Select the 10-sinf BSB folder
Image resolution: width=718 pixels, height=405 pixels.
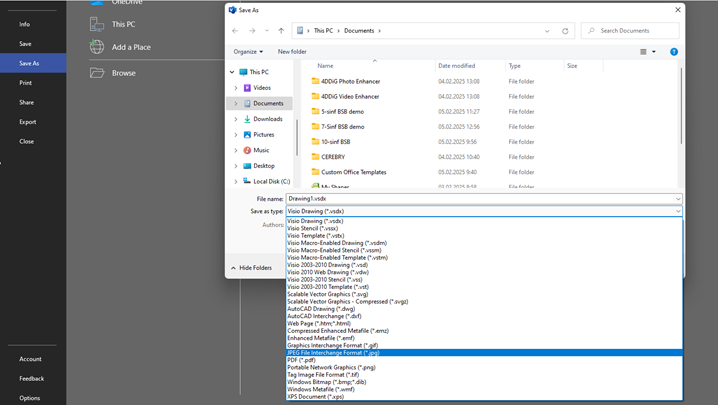point(335,142)
